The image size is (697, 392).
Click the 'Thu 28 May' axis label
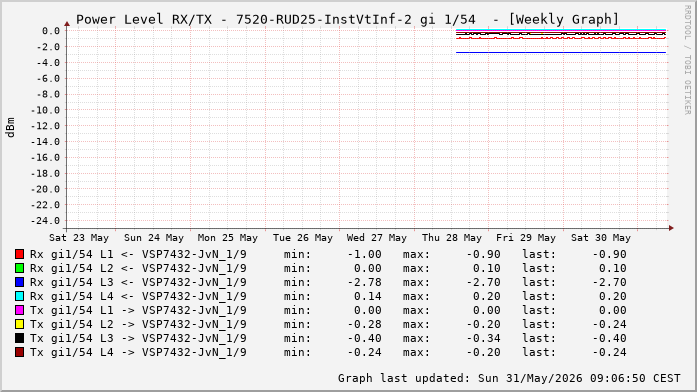pyautogui.click(x=452, y=238)
